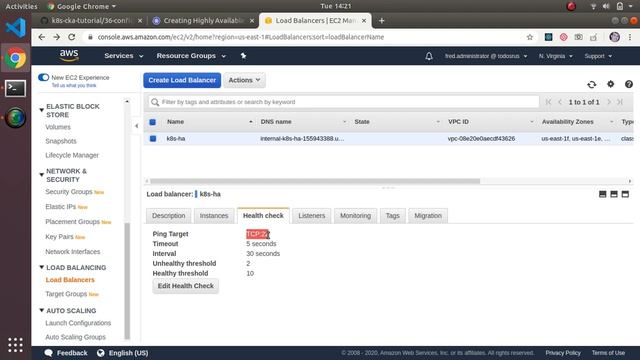Collapse the Network & Security section
Viewport: 640px width, 360px height.
[x=41, y=175]
